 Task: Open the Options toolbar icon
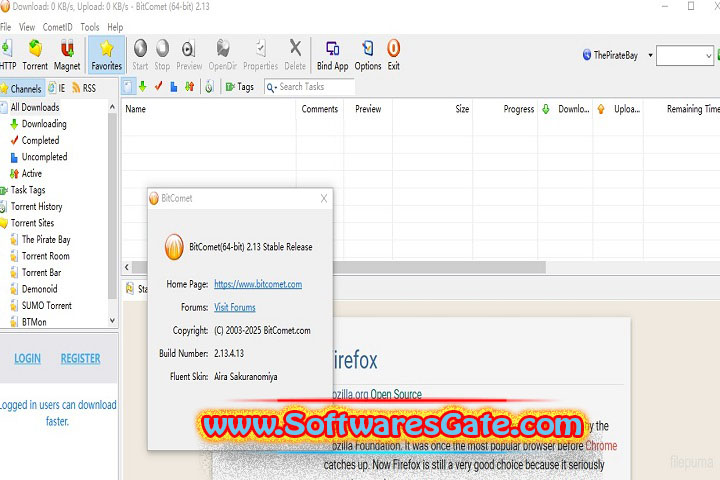click(x=368, y=55)
